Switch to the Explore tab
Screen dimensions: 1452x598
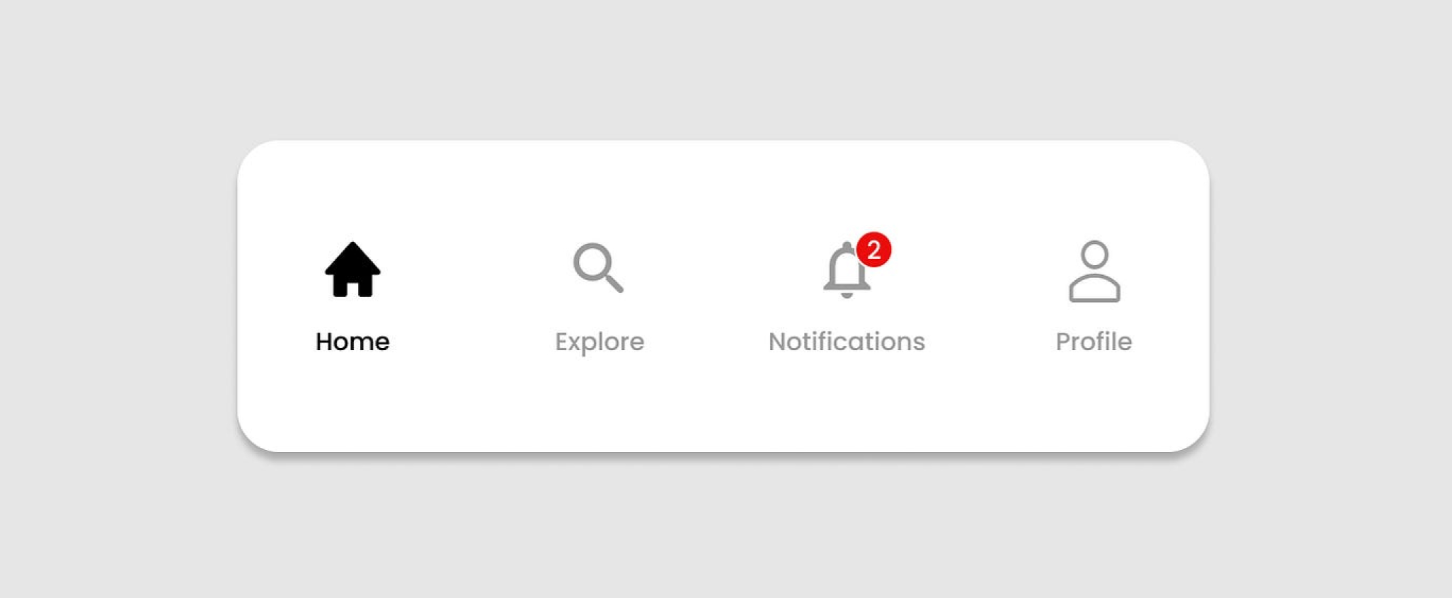pyautogui.click(x=599, y=297)
